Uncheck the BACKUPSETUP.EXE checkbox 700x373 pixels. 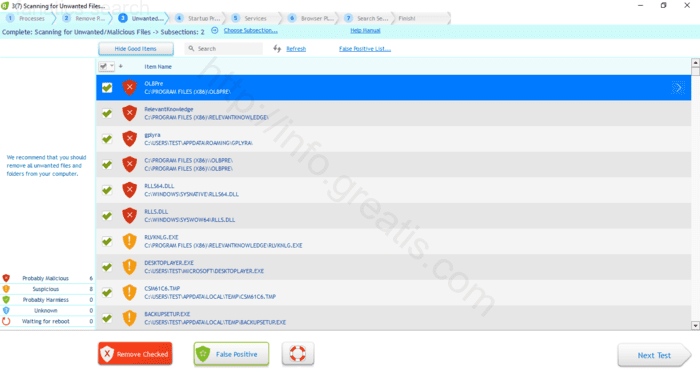(107, 318)
